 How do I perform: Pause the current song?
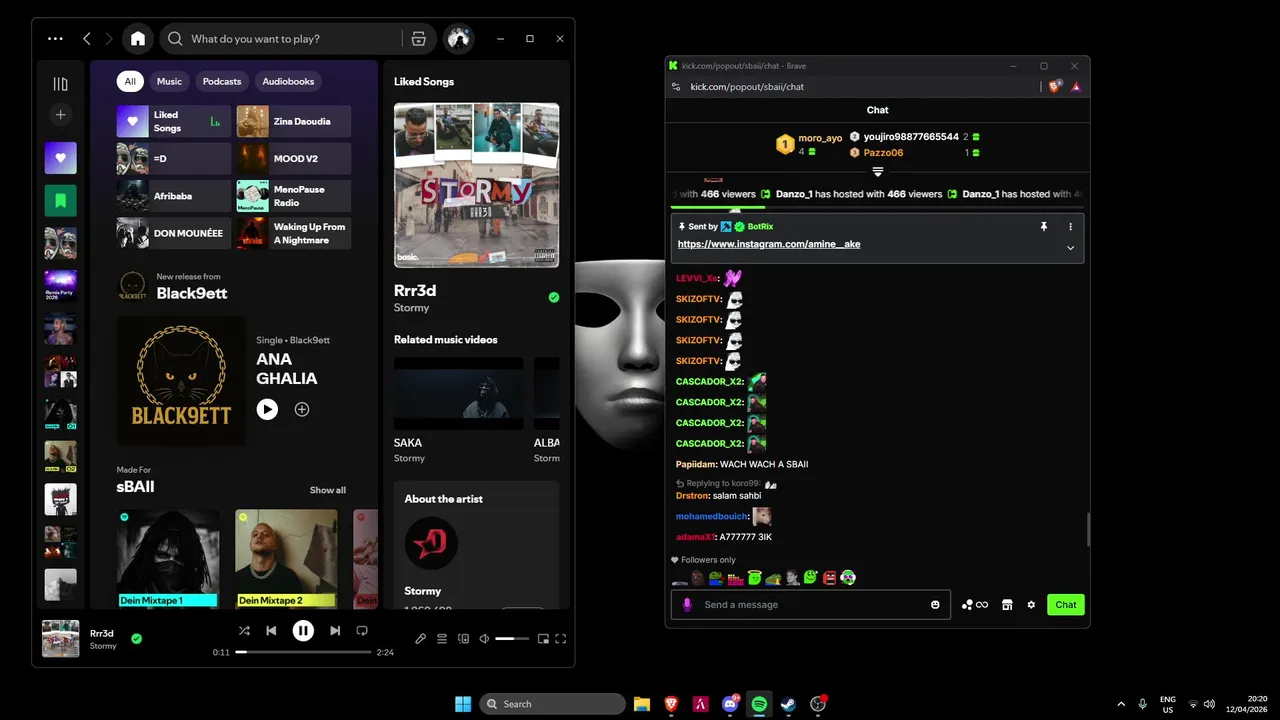click(303, 631)
